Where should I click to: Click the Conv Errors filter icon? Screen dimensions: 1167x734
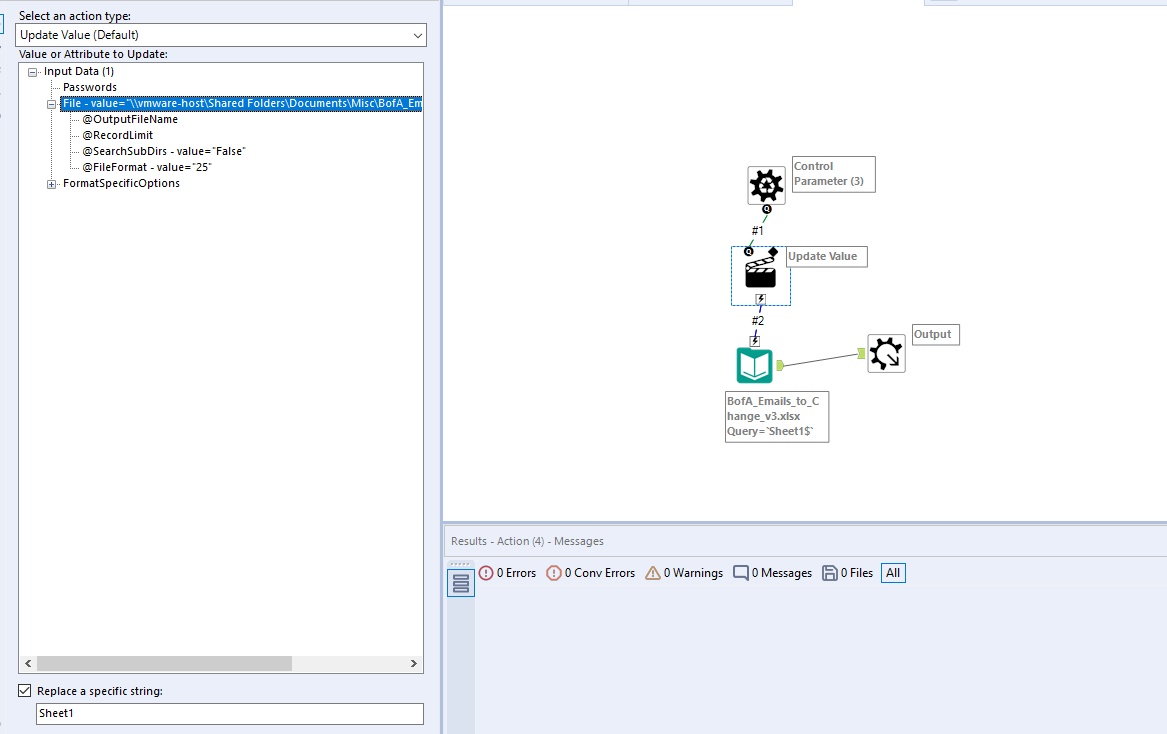coord(555,573)
